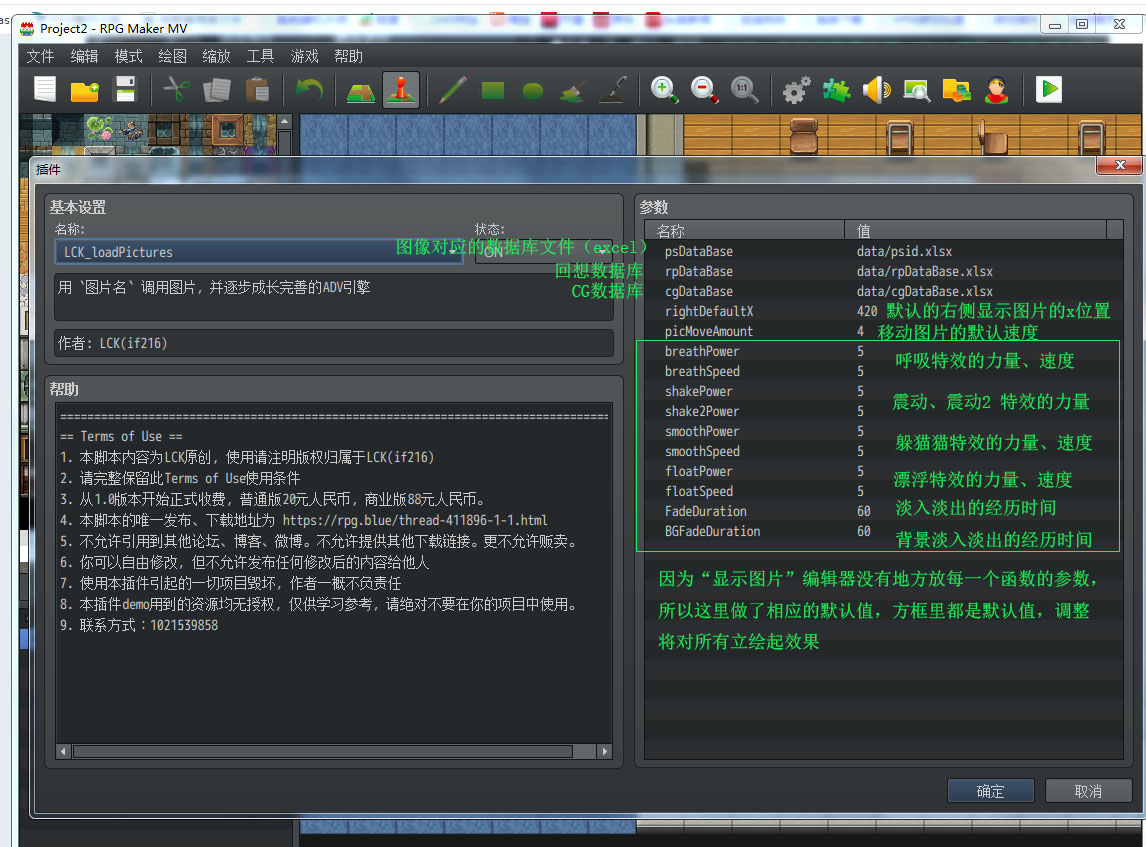Select the psDataBase parameter row
The width and height of the screenshot is (1146, 847).
883,251
